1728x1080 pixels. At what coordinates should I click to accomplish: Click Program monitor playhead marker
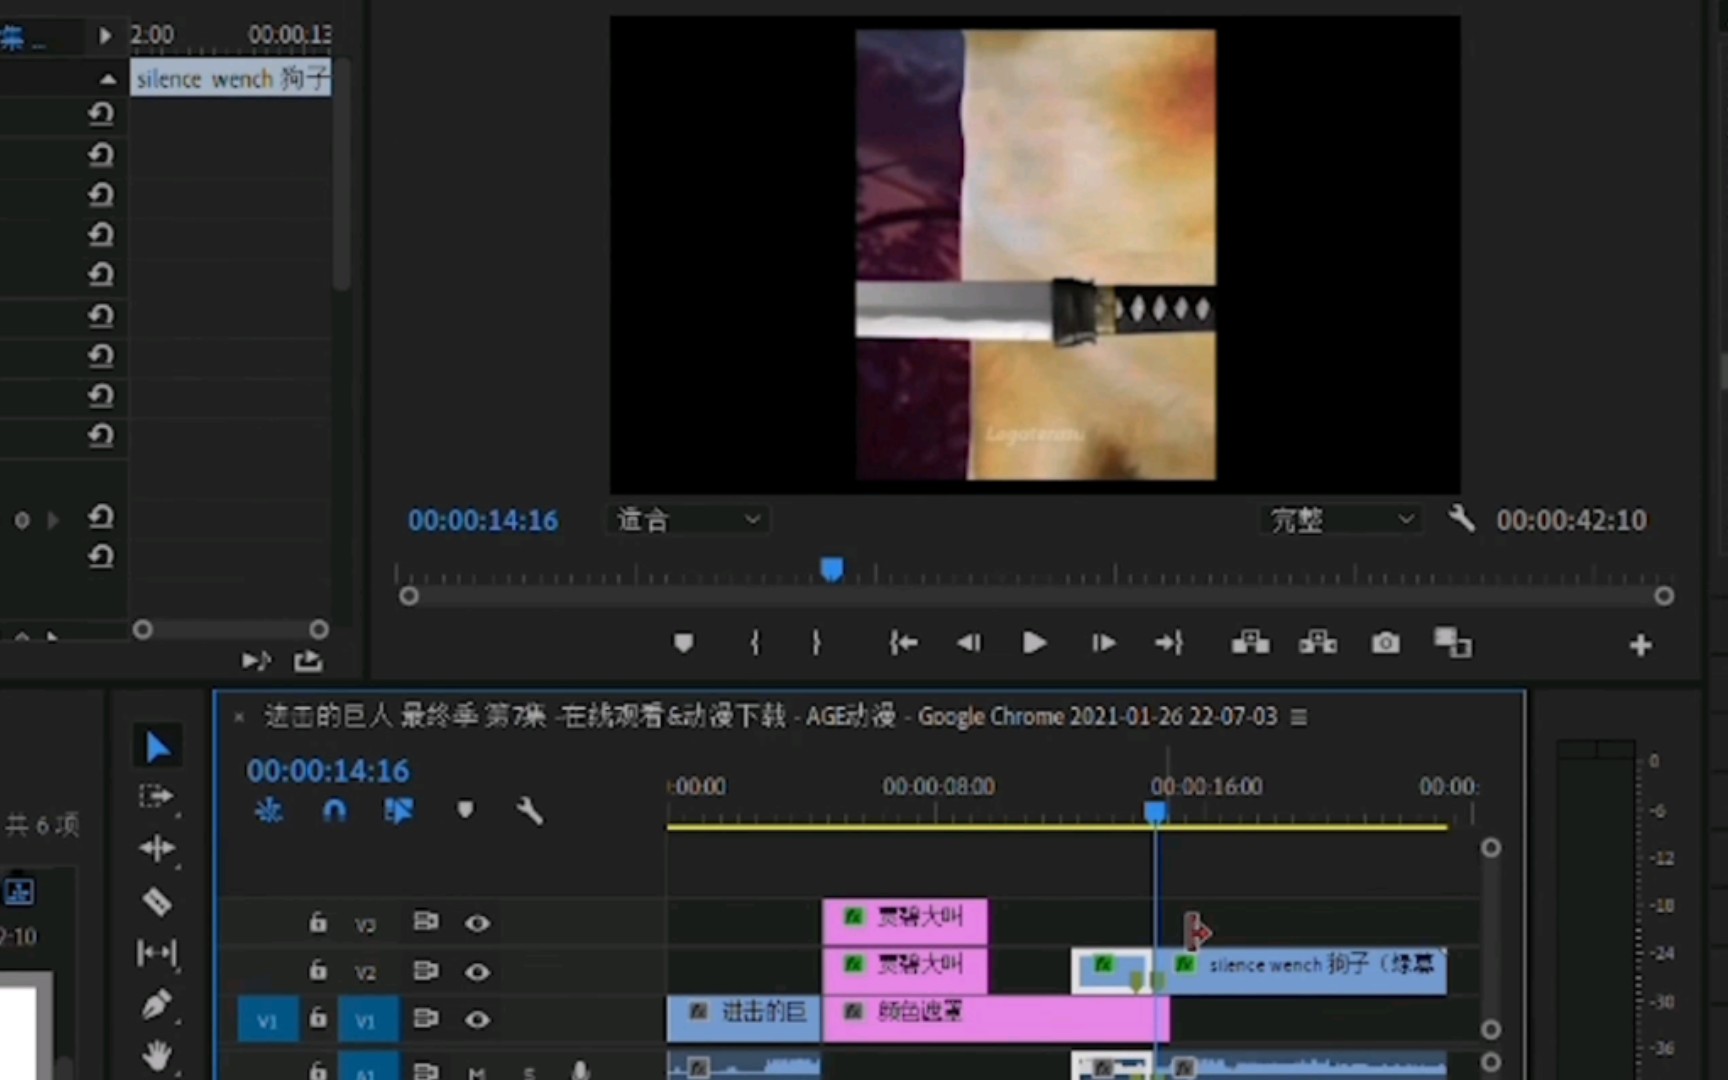[831, 568]
